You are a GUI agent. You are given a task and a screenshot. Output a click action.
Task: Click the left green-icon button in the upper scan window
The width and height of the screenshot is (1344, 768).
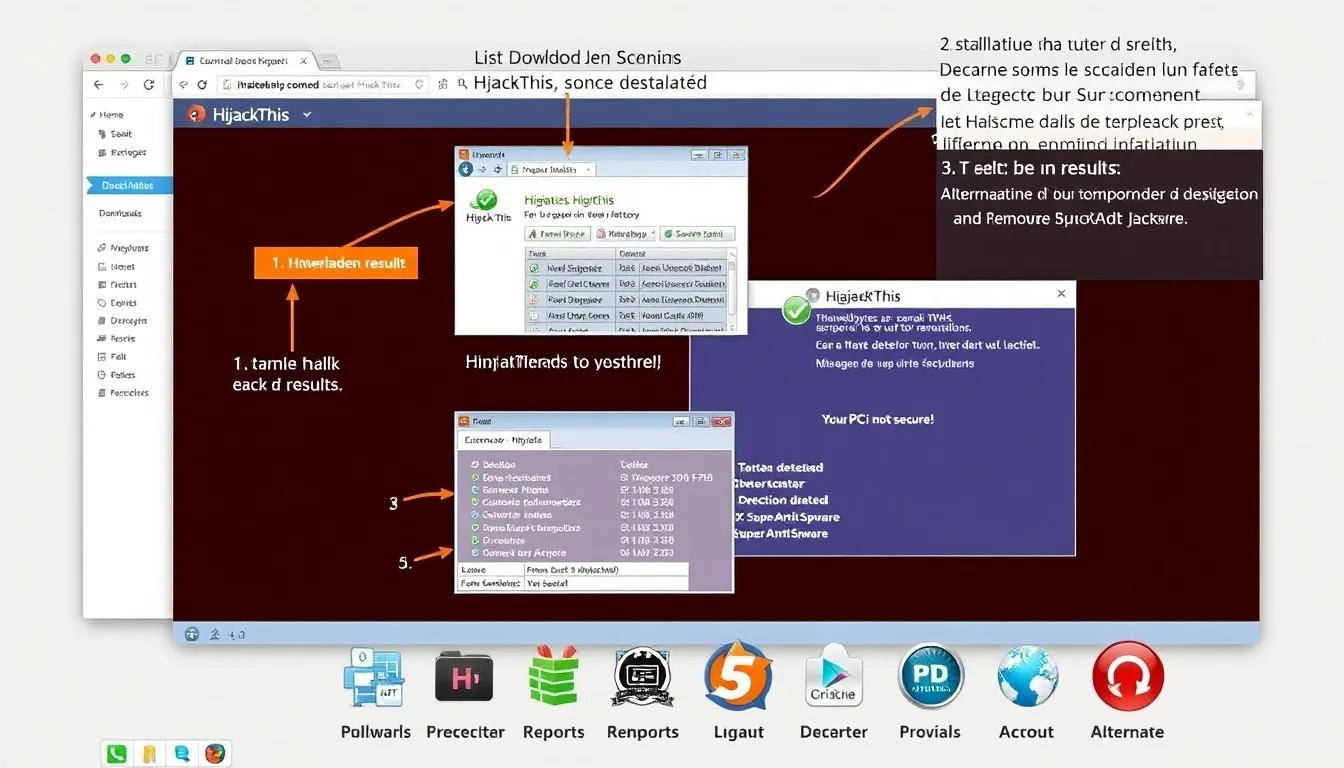pyautogui.click(x=557, y=234)
